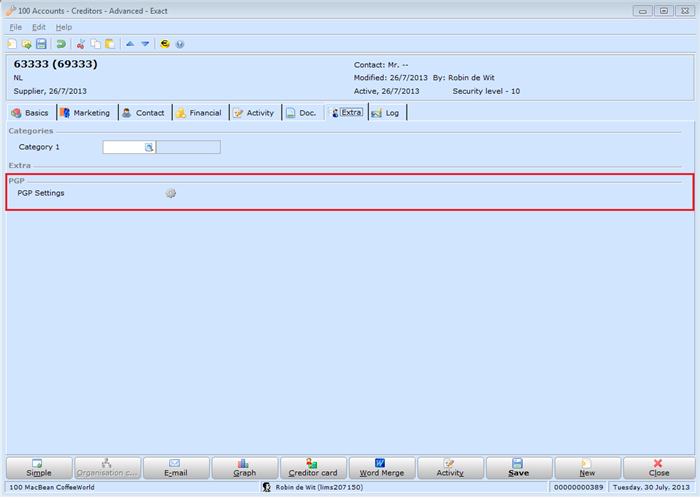Click Robin de Wit (lims207150) status text
This screenshot has height=497, width=700.
tap(319, 487)
